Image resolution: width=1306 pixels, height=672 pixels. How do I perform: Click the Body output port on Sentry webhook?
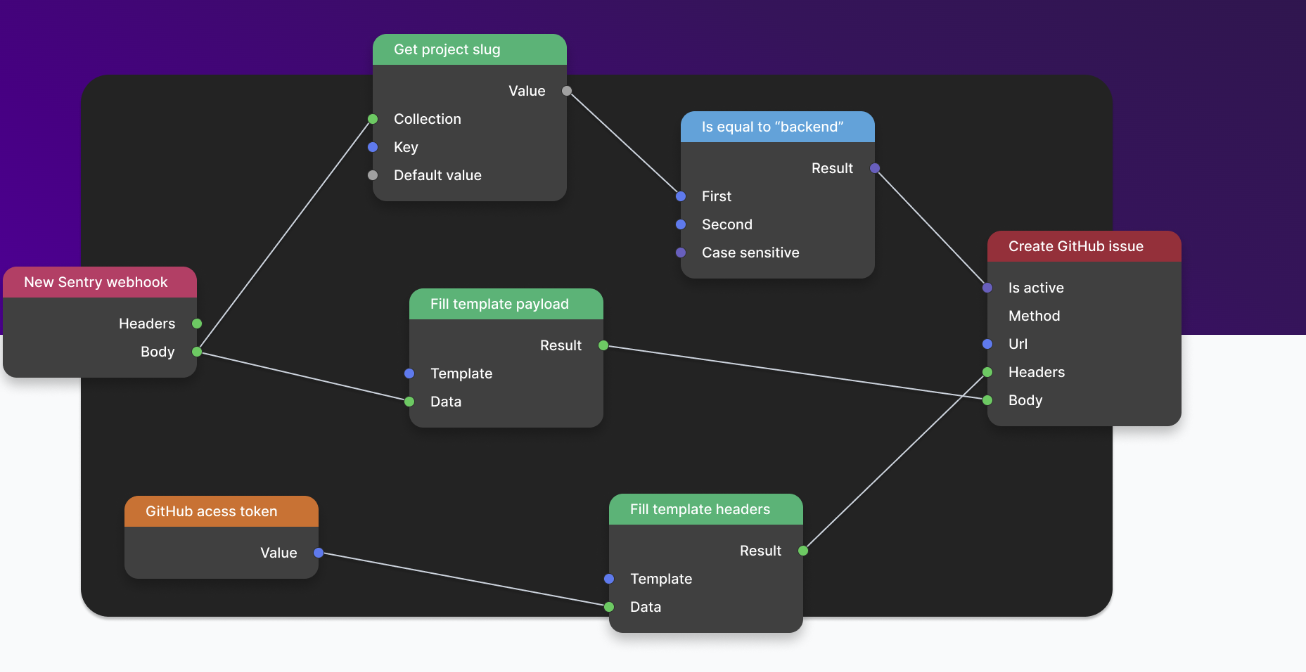(197, 352)
